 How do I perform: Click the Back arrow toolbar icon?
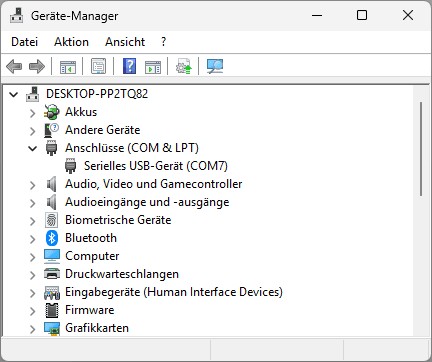pos(14,66)
